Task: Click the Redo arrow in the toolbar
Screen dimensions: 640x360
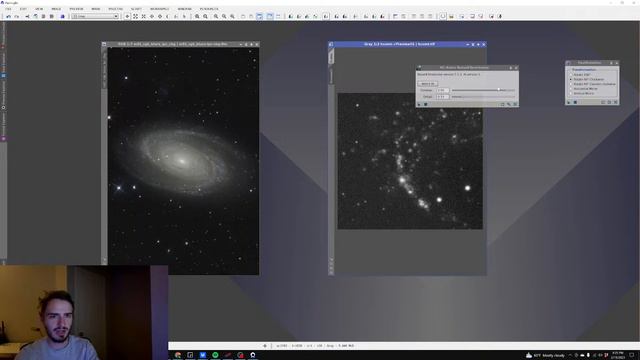Action: (x=17, y=16)
